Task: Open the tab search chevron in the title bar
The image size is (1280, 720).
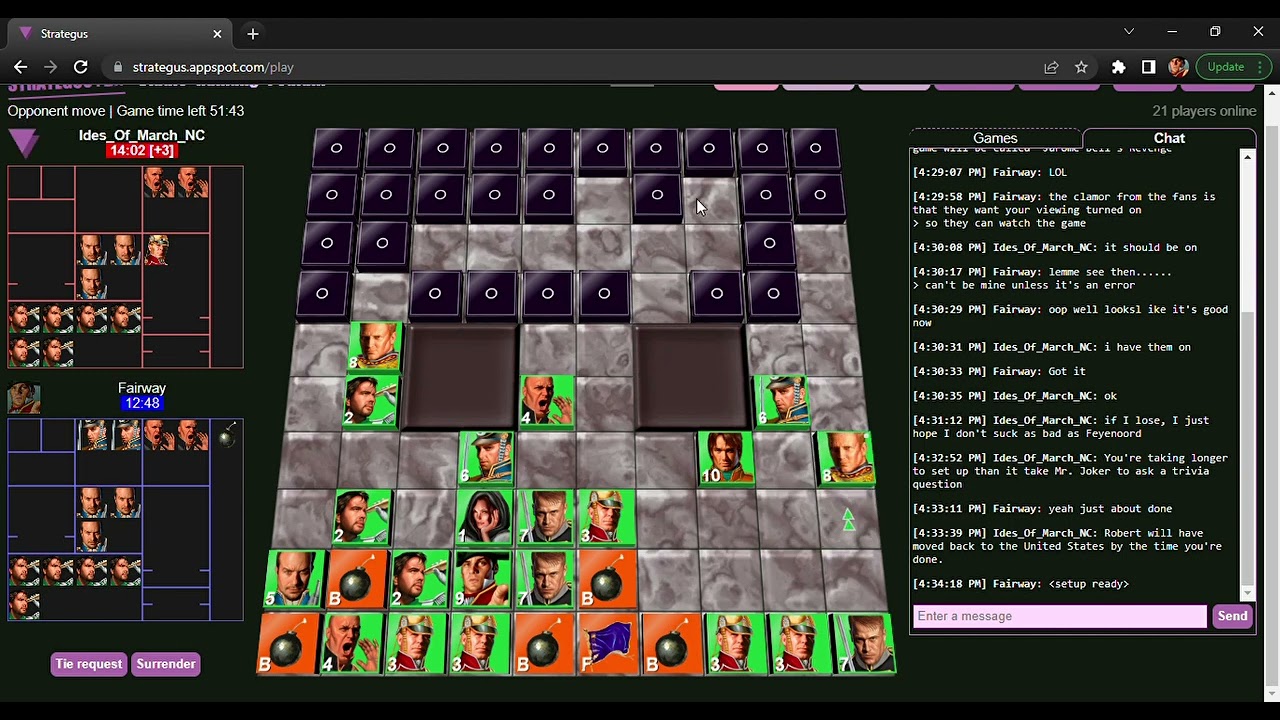Action: 1129,32
